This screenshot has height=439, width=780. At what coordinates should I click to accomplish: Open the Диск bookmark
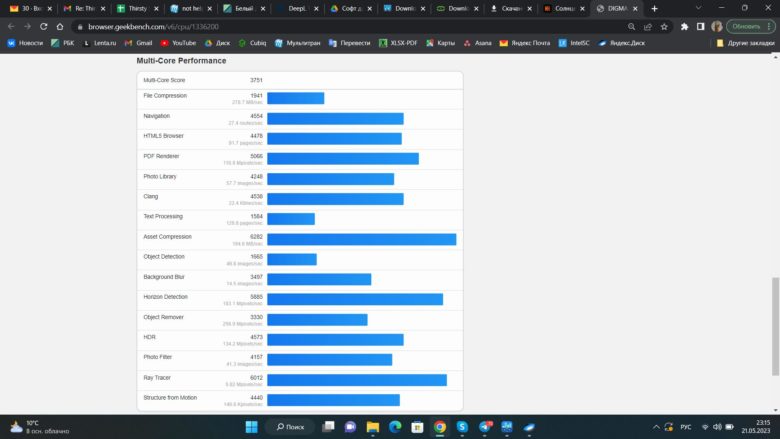pyautogui.click(x=217, y=43)
